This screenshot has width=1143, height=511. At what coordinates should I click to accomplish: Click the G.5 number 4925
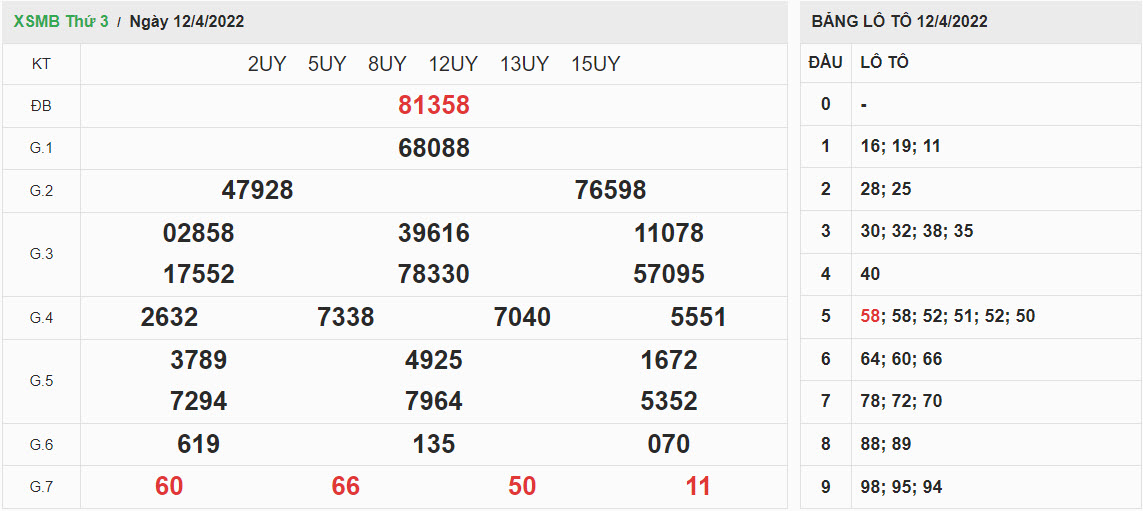(433, 360)
